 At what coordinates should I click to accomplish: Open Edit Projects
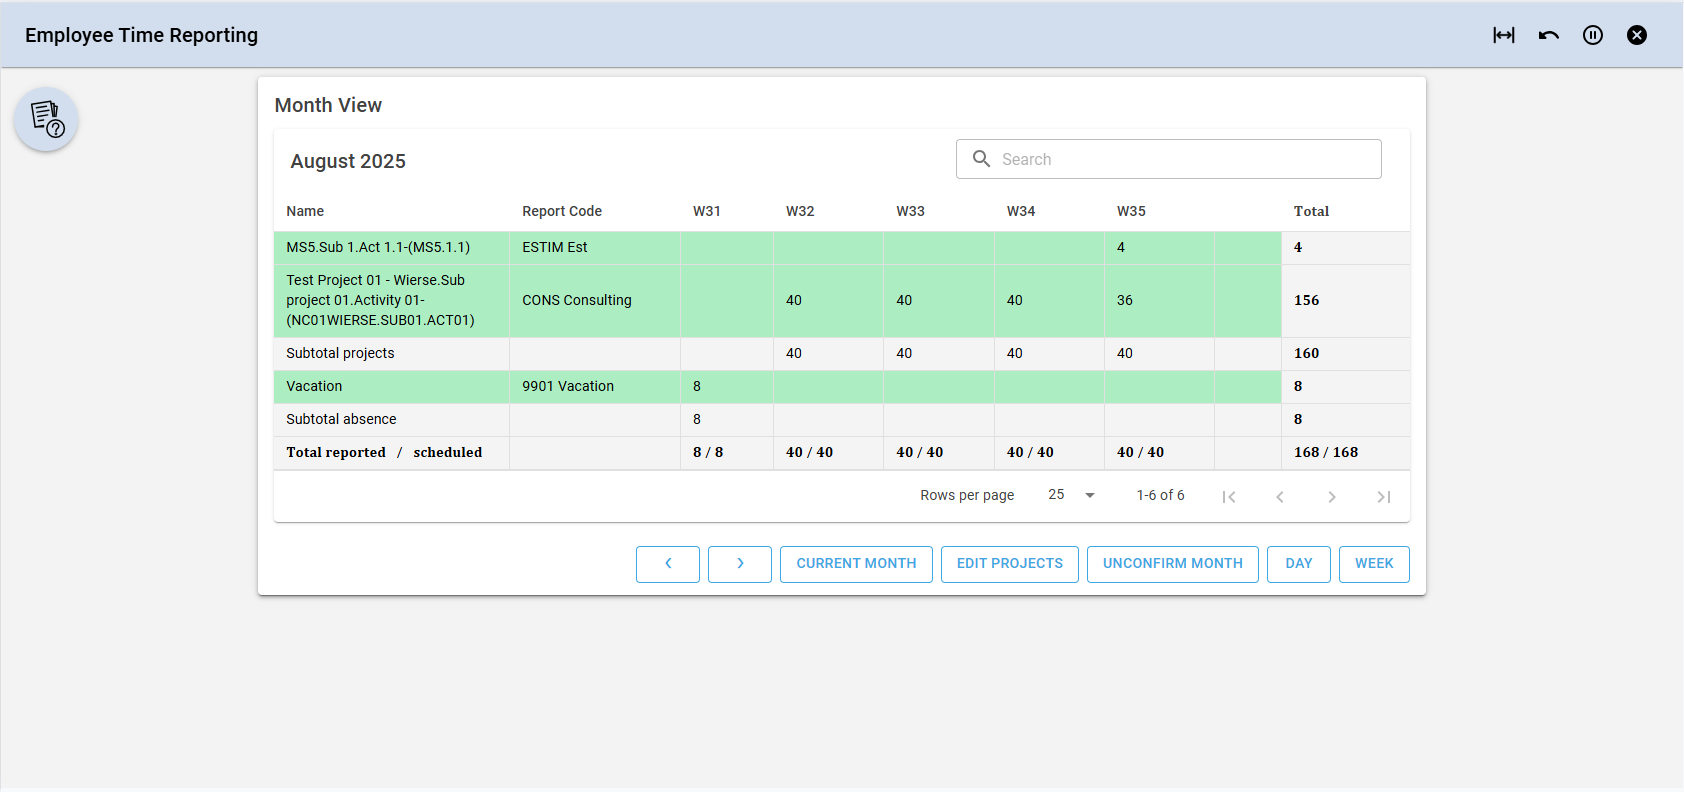coord(1009,564)
